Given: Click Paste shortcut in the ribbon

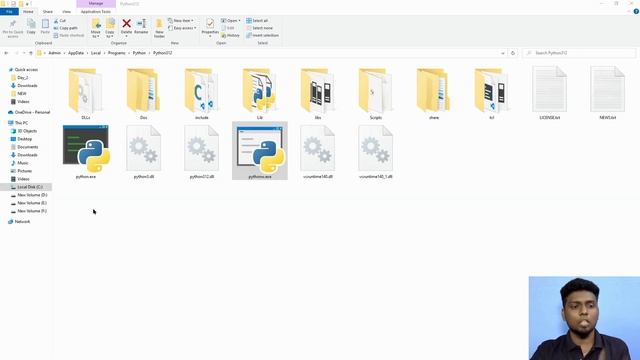Looking at the screenshot, I should point(69,36).
